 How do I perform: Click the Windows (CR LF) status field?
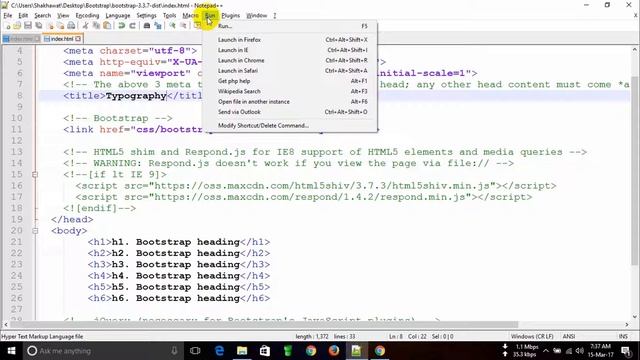pyautogui.click(x=532, y=336)
